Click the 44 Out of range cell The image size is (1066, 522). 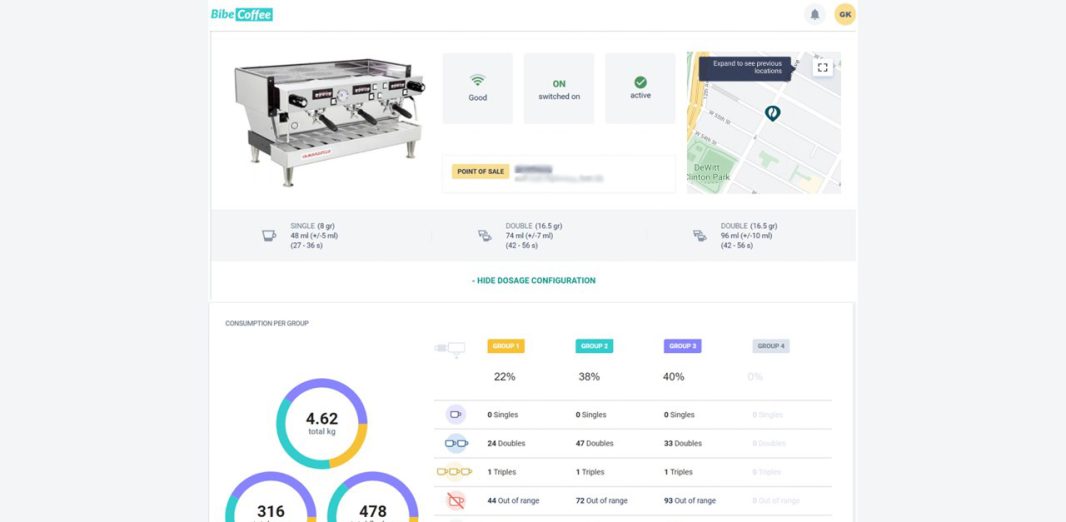[x=513, y=501]
